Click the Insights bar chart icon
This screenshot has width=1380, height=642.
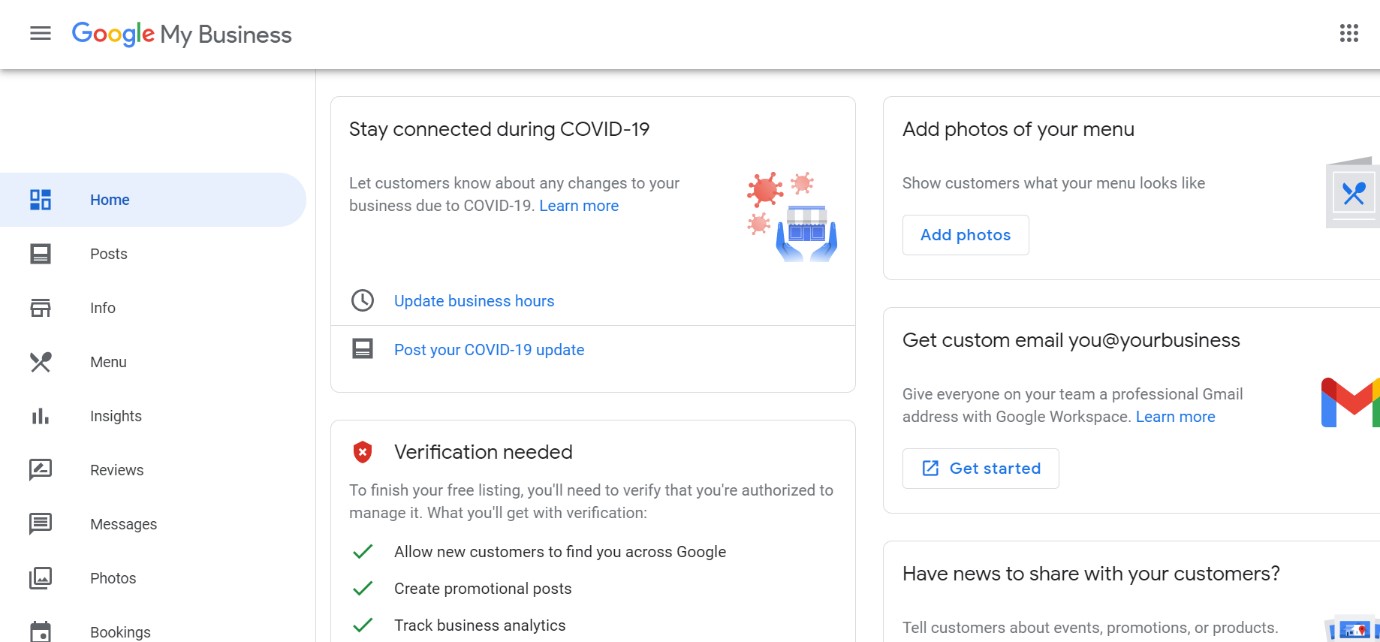pyautogui.click(x=40, y=416)
